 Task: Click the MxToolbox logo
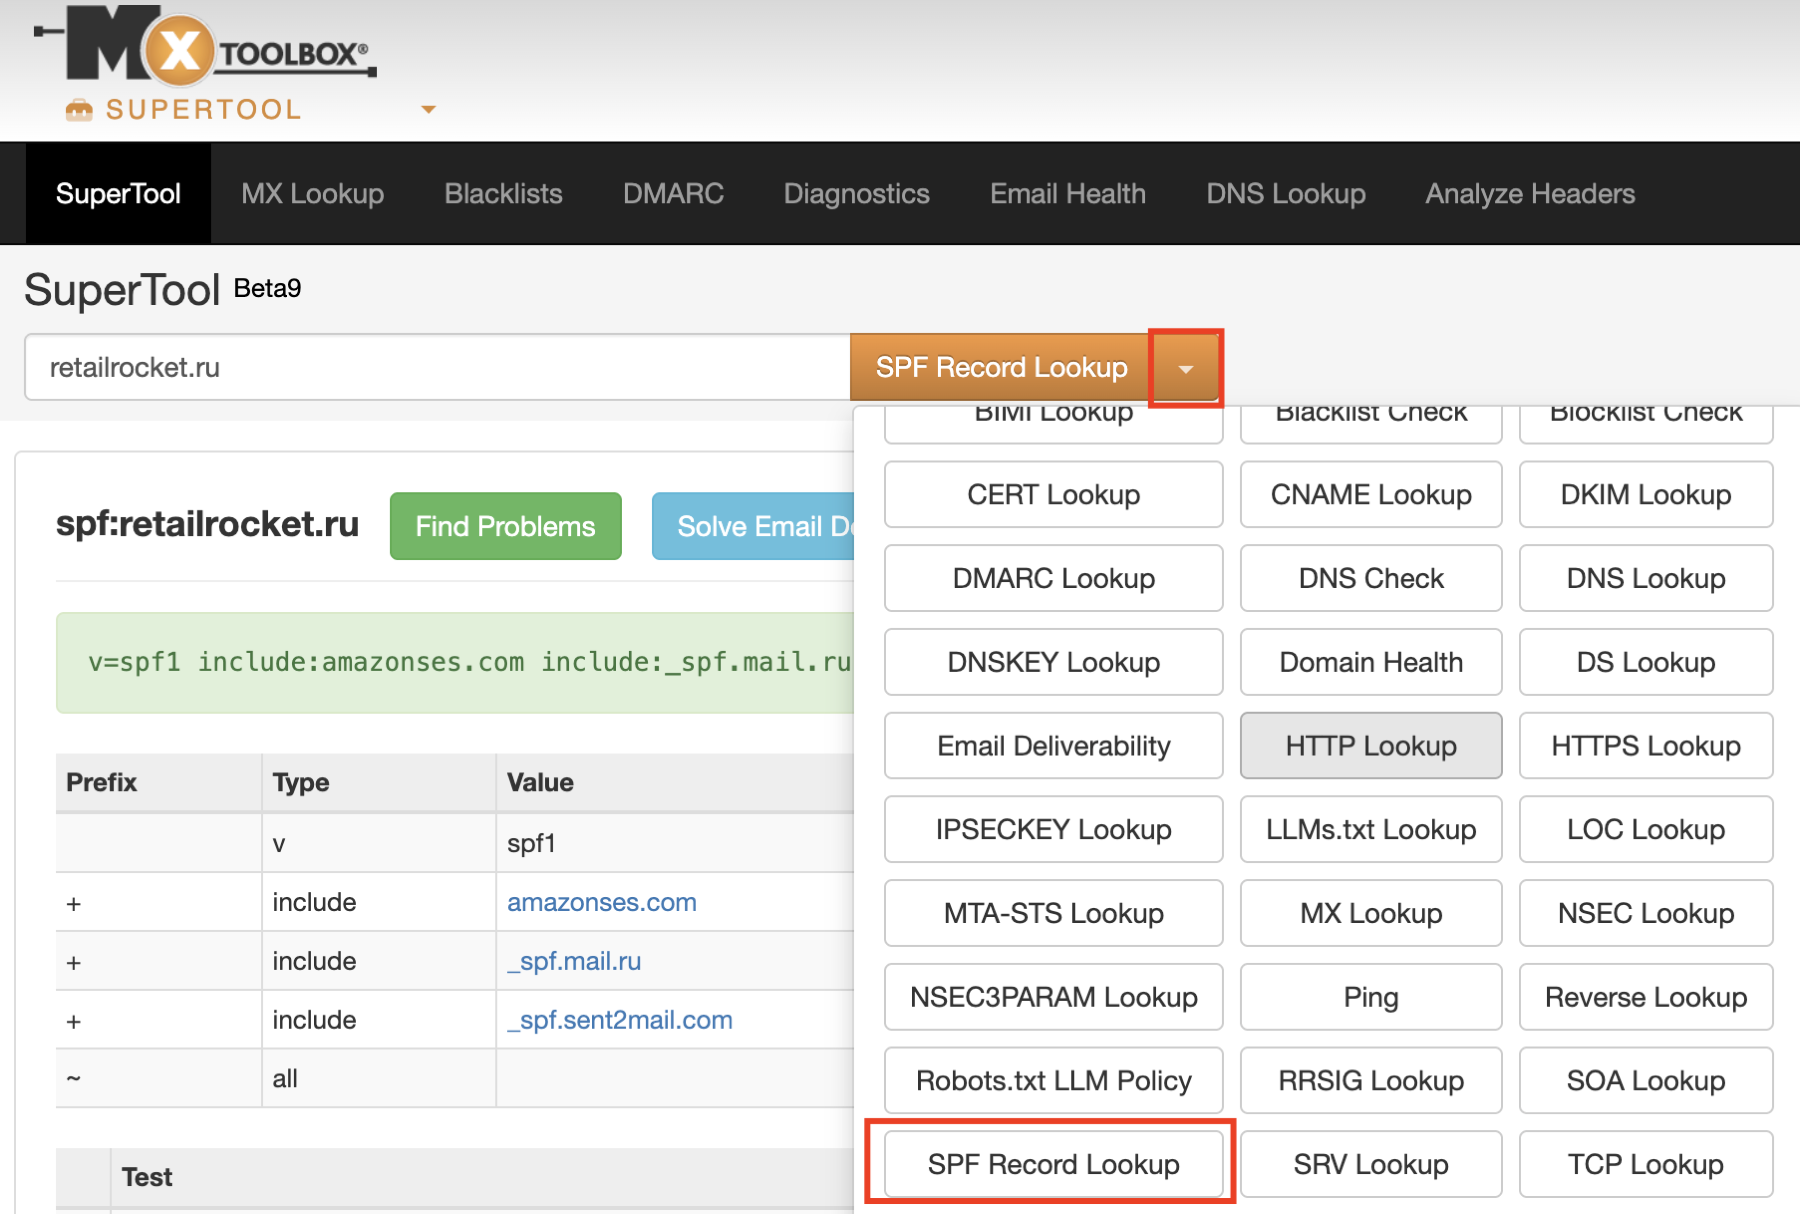point(205,45)
